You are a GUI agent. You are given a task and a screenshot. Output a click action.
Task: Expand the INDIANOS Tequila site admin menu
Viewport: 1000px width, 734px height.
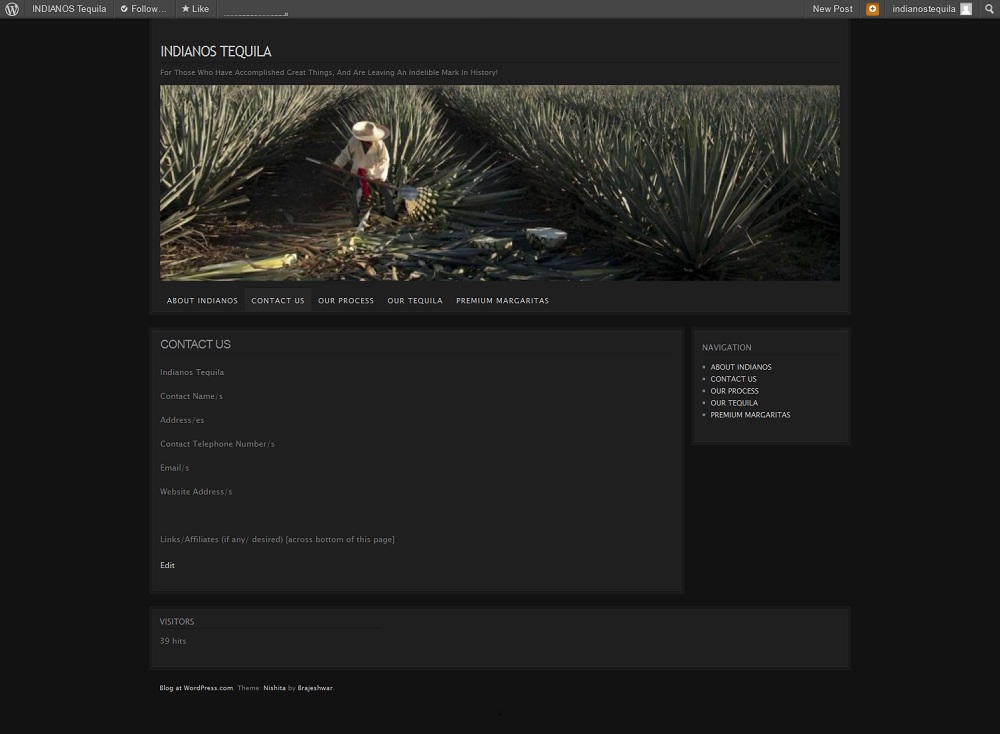[69, 9]
